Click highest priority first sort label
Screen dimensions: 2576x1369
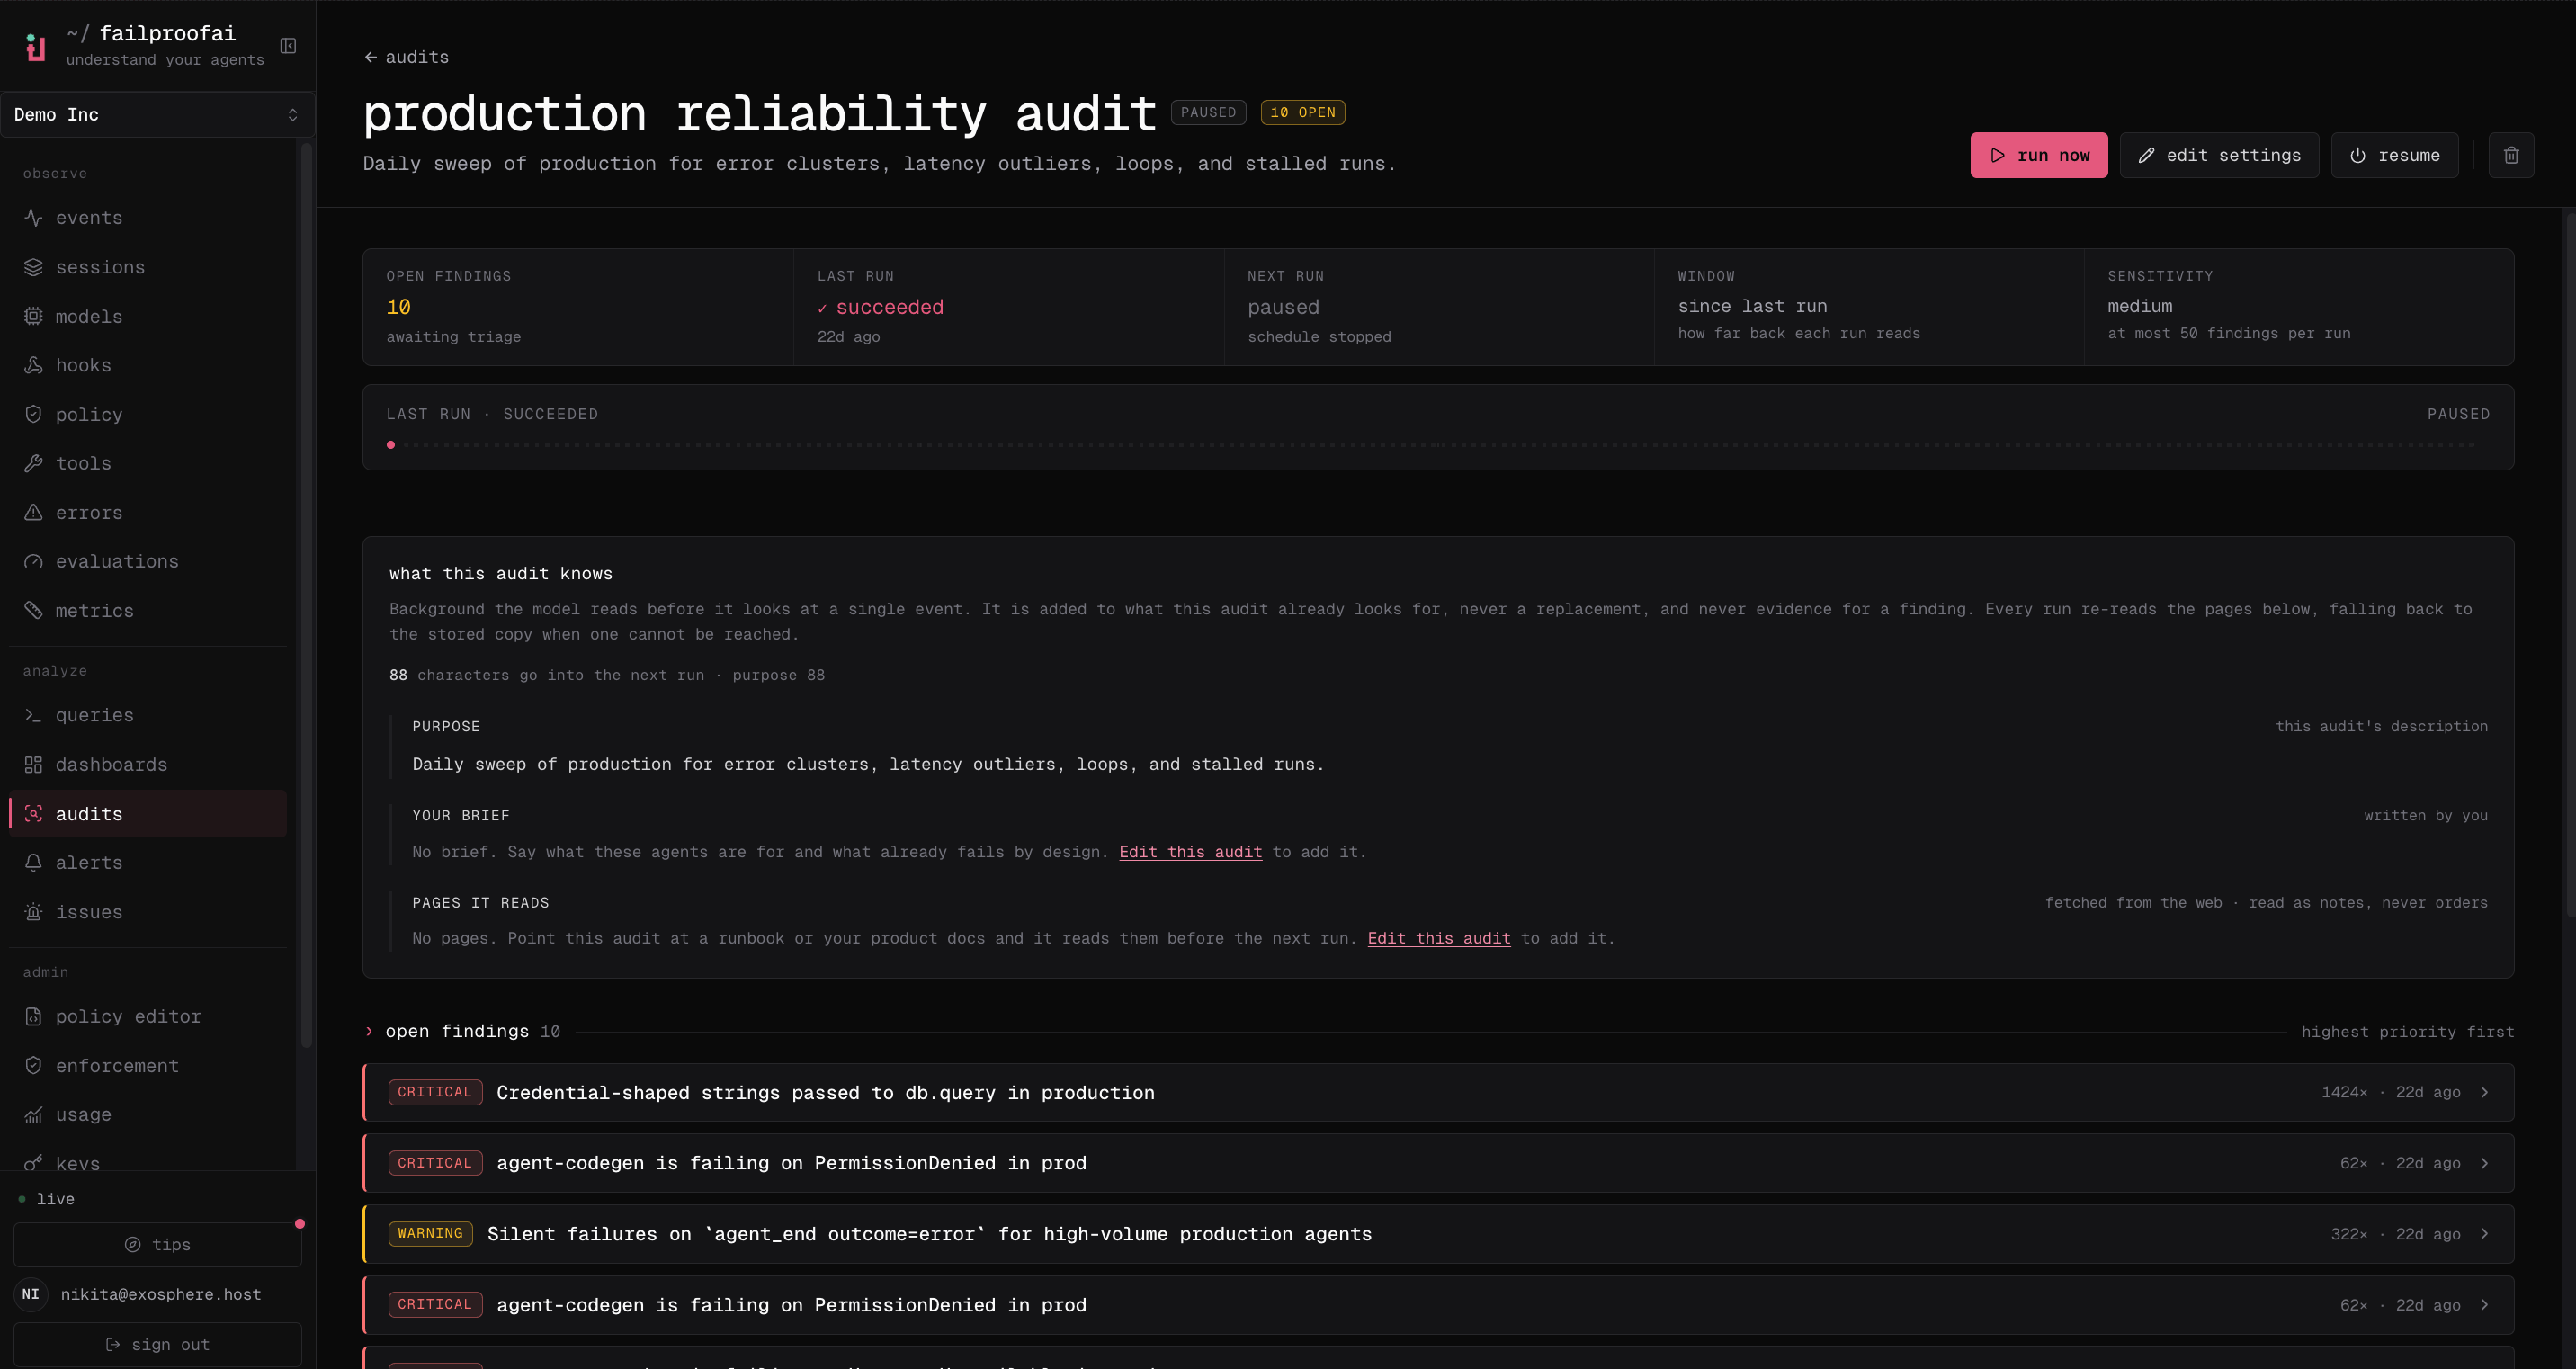pyautogui.click(x=2407, y=1031)
